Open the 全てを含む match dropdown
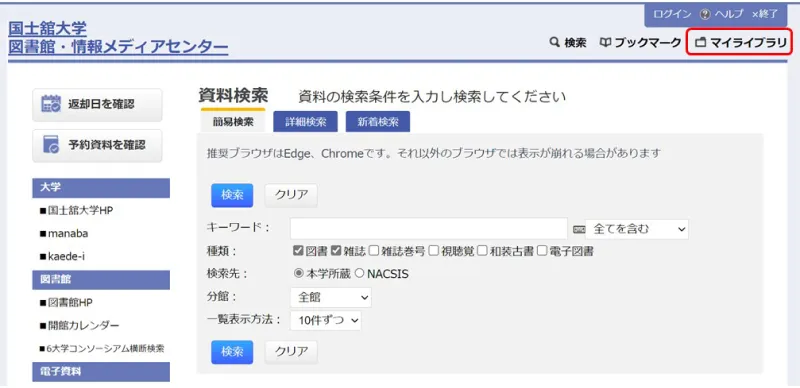The width and height of the screenshot is (800, 388). (637, 229)
